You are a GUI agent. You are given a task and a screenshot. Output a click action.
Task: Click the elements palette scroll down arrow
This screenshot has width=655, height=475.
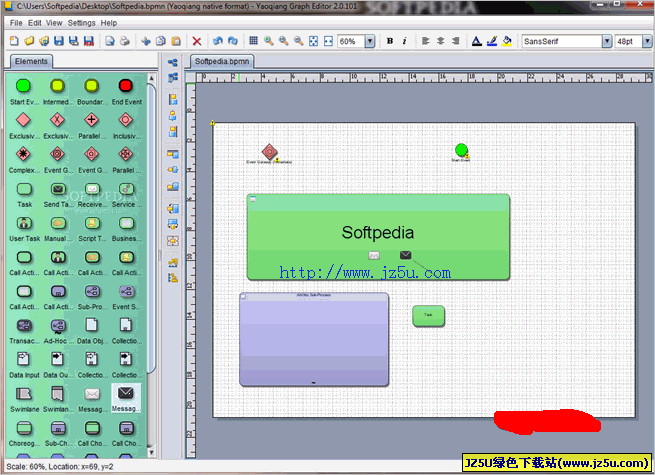point(152,452)
